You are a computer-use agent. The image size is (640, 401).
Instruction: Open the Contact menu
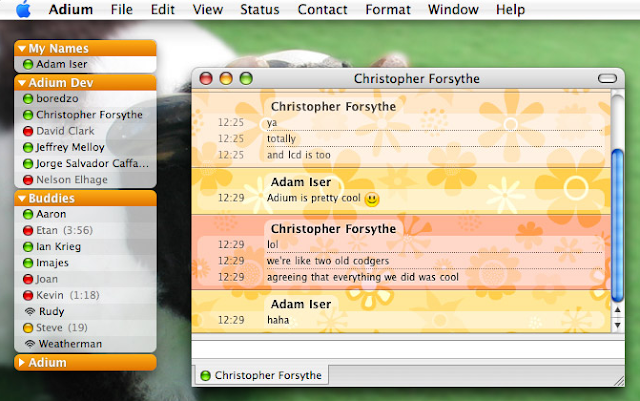point(322,9)
